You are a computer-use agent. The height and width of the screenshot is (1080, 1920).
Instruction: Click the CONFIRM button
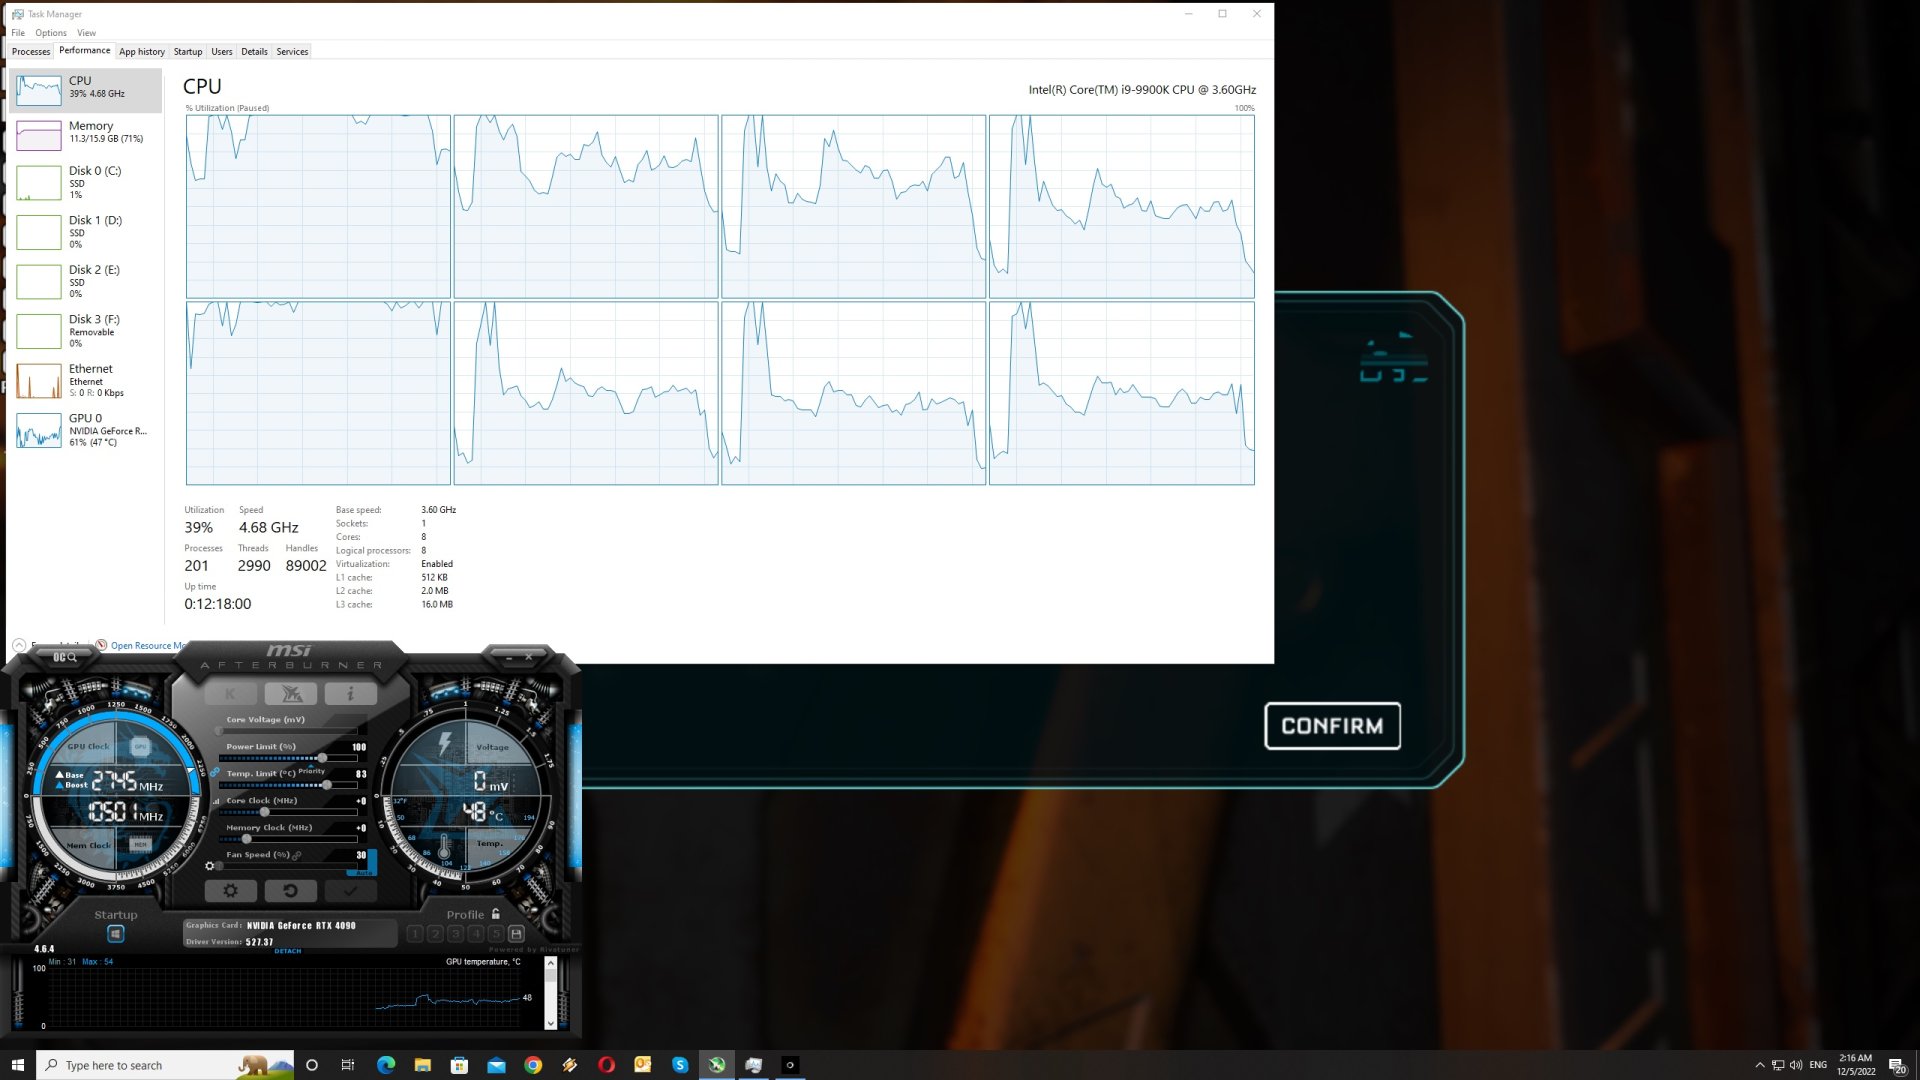pos(1332,726)
